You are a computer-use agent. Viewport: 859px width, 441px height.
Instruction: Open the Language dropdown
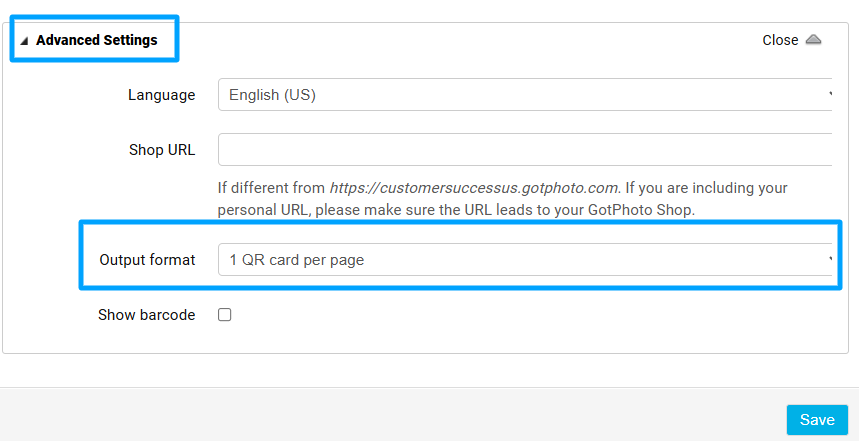point(525,95)
